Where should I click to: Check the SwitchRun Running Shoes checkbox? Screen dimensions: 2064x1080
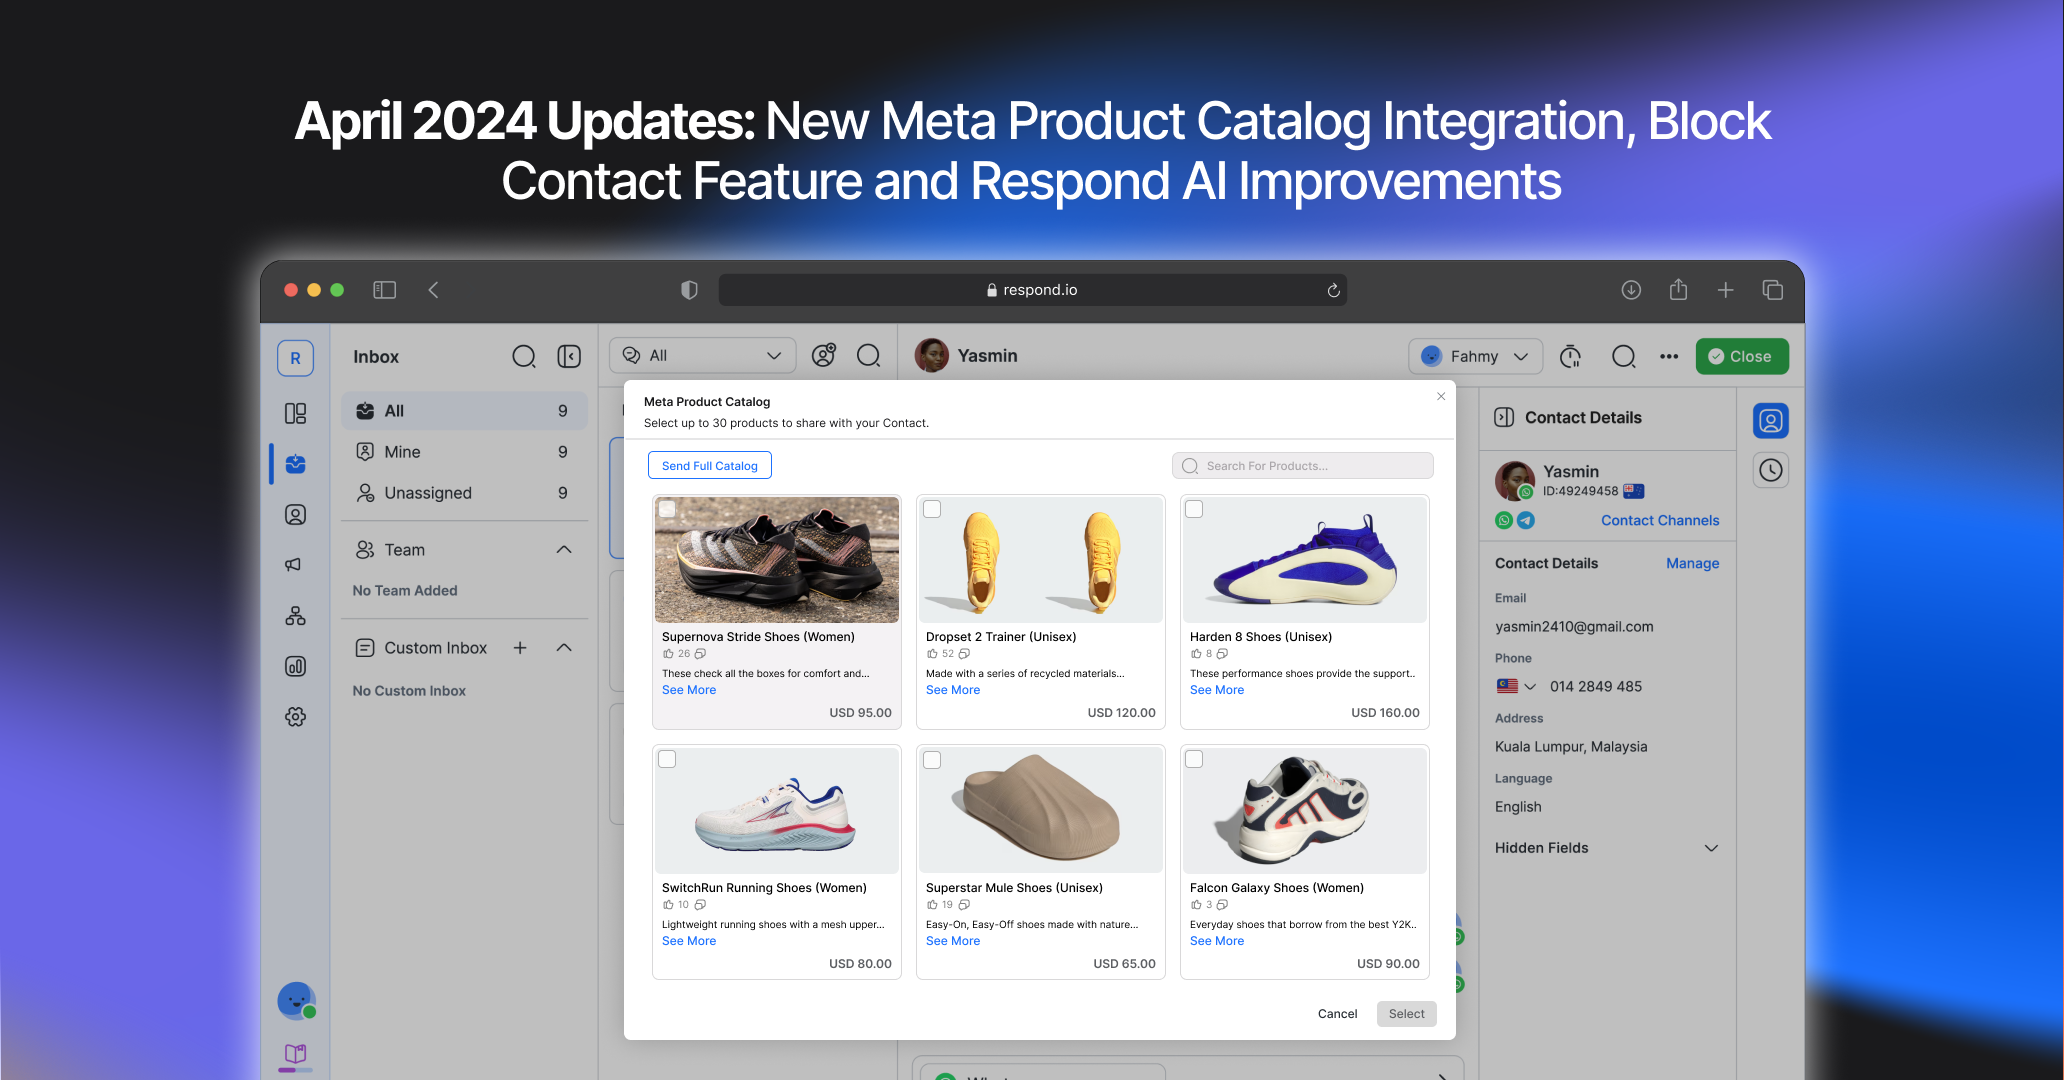coord(667,759)
